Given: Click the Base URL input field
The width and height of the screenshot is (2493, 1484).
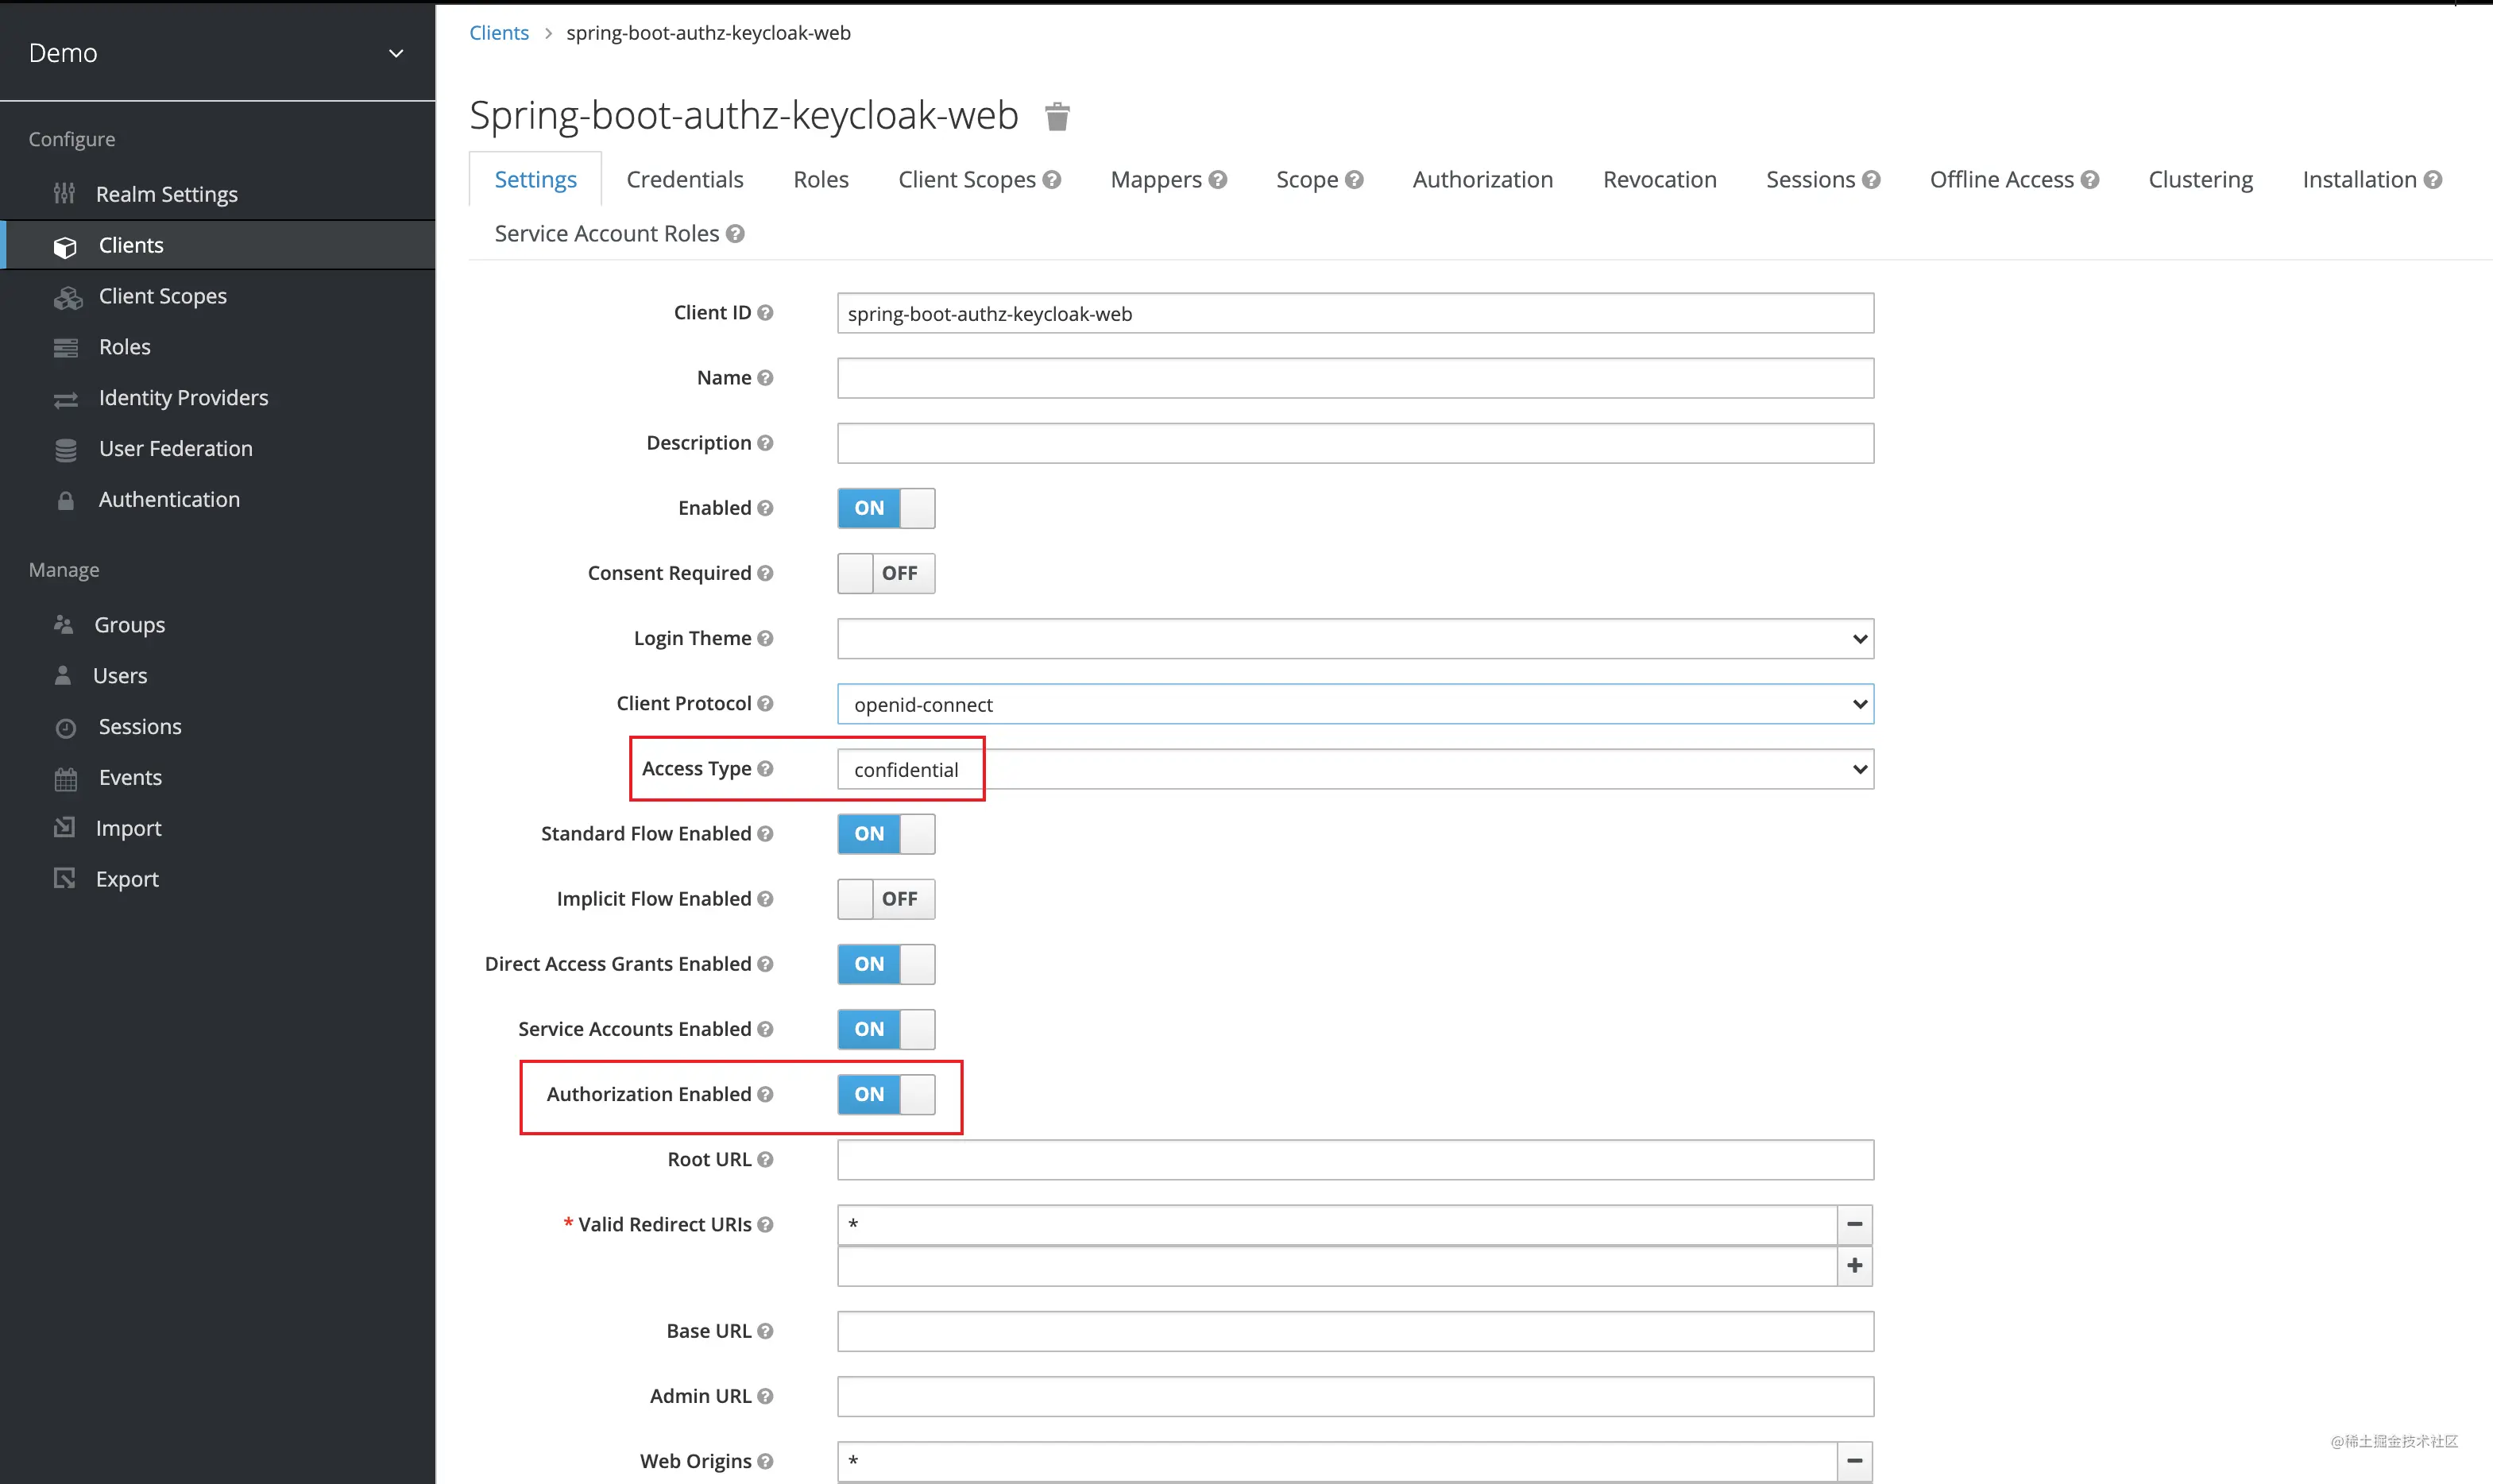Looking at the screenshot, I should 1355,1331.
